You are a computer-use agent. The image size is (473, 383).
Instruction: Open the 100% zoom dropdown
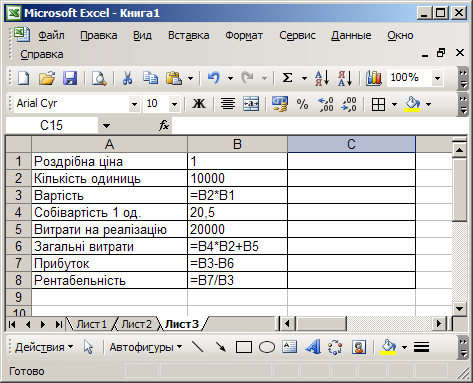437,79
